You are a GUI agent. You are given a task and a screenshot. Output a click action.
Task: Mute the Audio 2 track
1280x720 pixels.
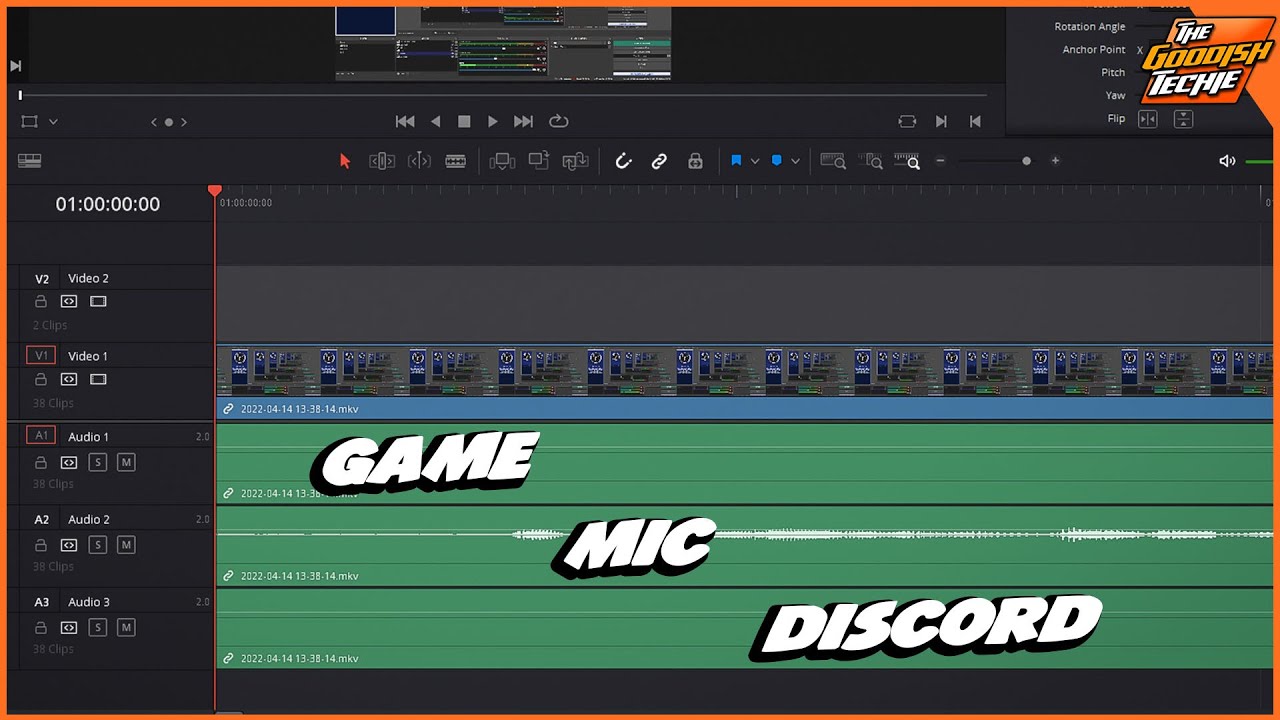pos(126,545)
